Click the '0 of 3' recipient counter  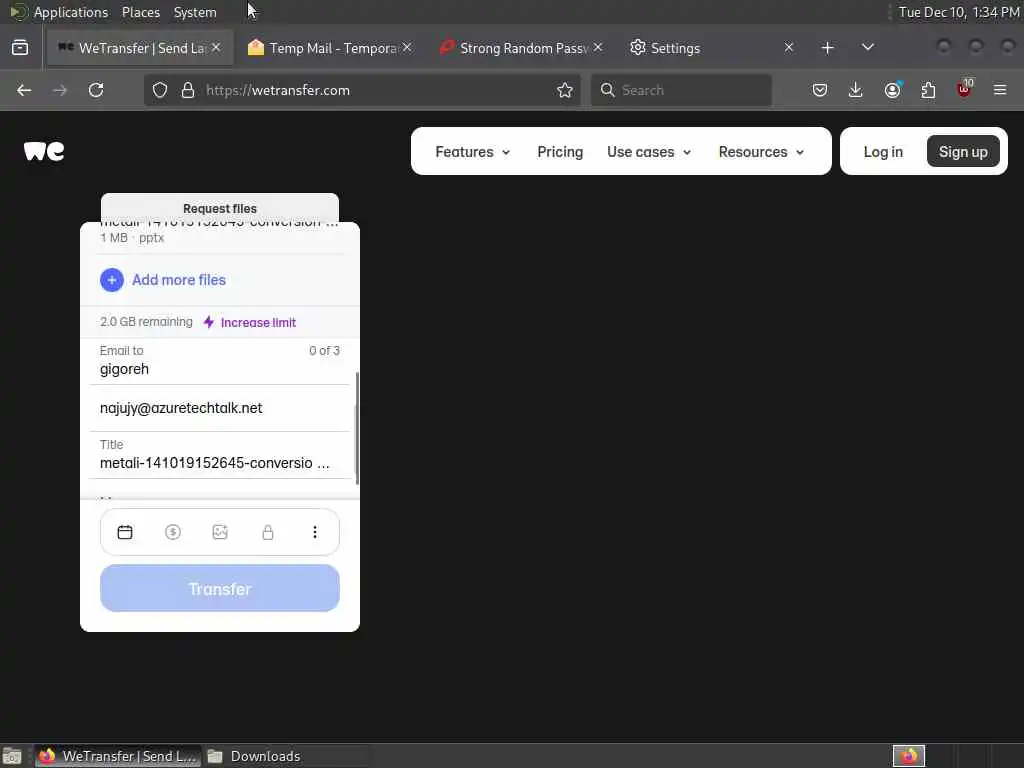tap(325, 351)
